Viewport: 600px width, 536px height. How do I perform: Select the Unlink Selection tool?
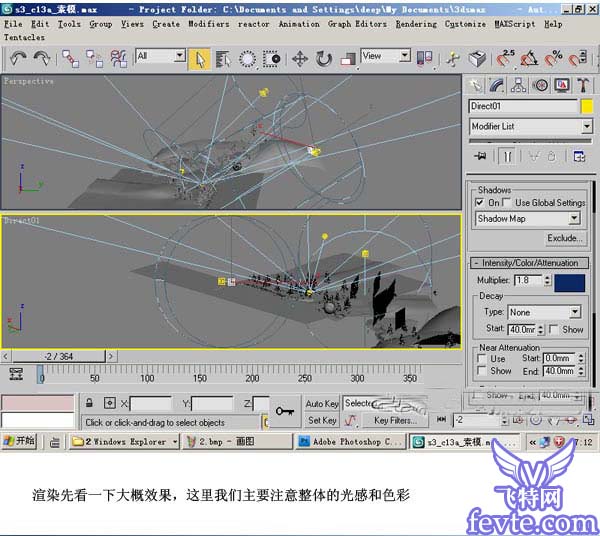tap(94, 59)
